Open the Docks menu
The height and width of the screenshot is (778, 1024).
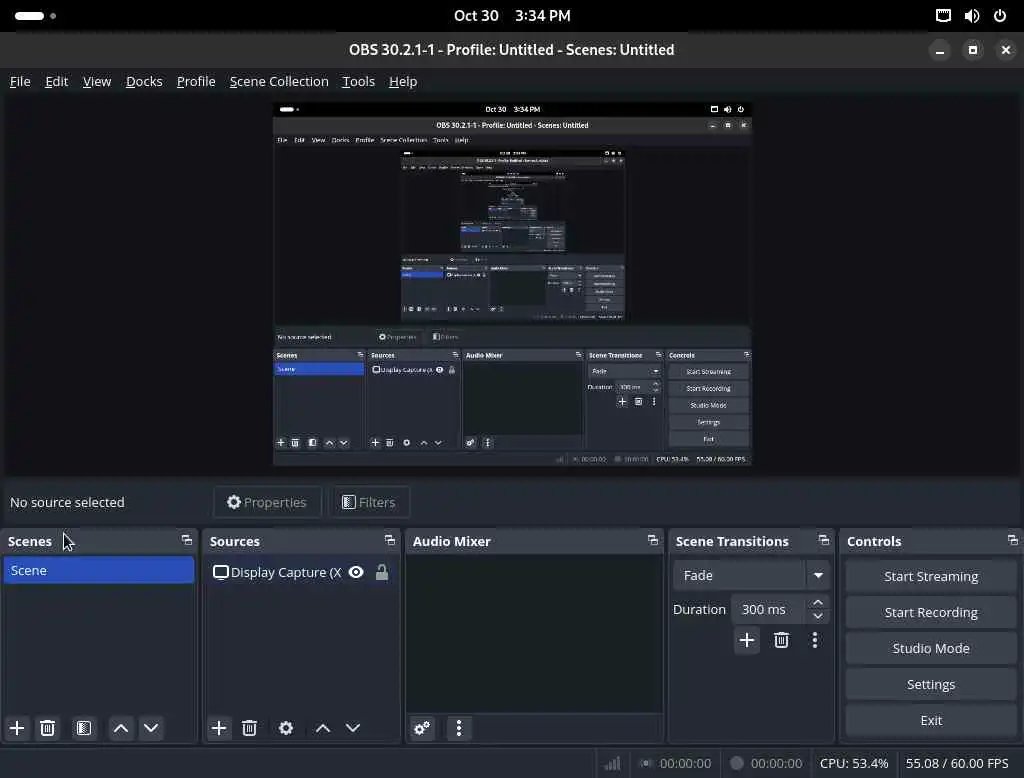pyautogui.click(x=144, y=82)
